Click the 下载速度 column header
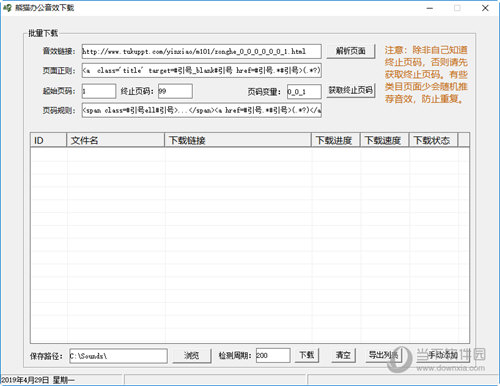Image resolution: width=500 pixels, height=386 pixels. [x=385, y=140]
